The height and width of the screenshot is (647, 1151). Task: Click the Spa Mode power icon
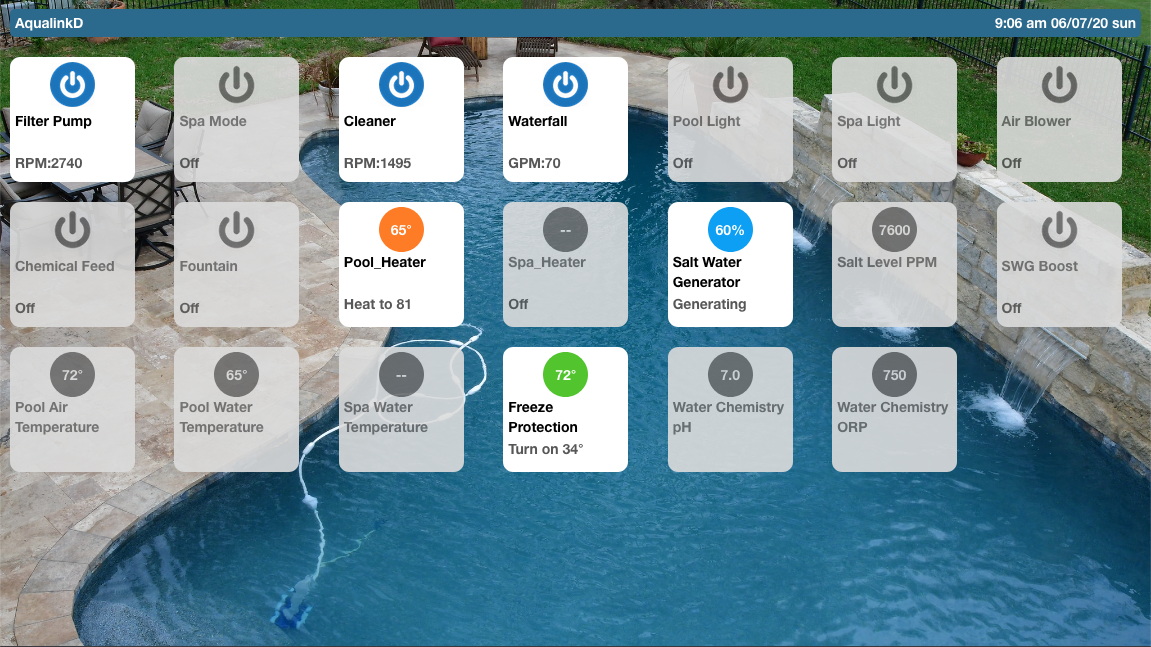(x=236, y=85)
